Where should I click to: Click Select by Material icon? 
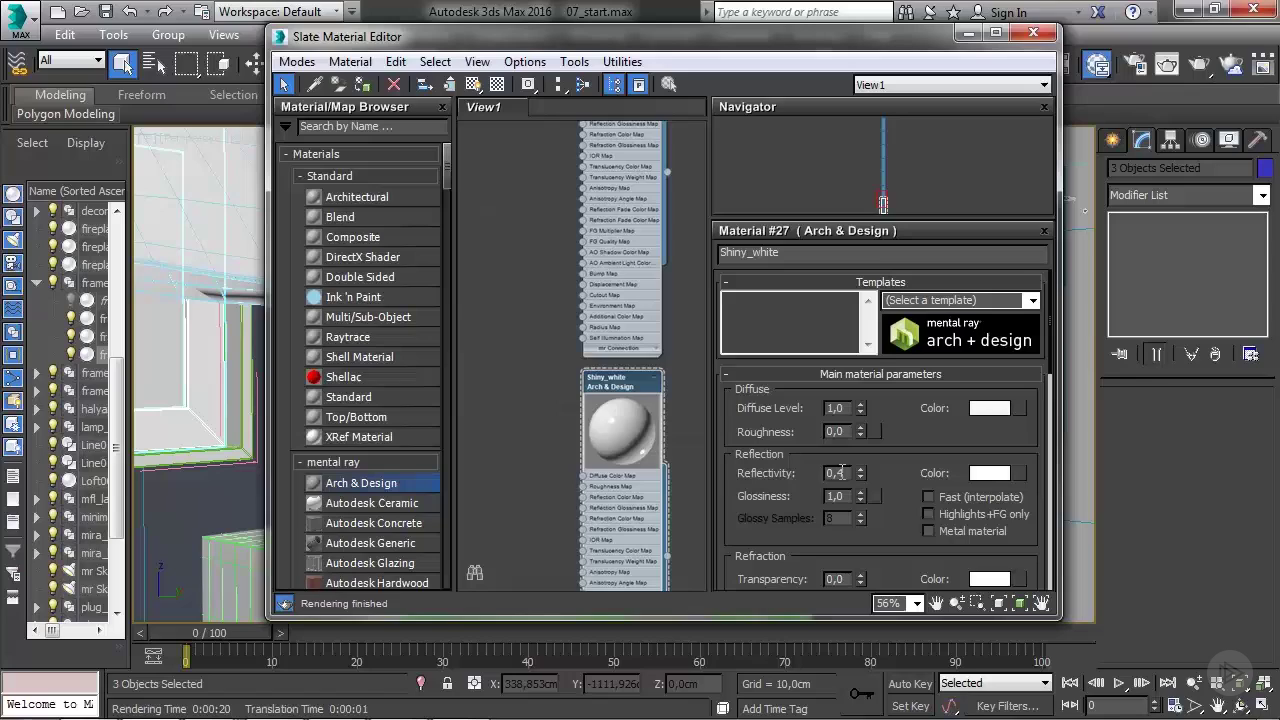click(x=669, y=85)
